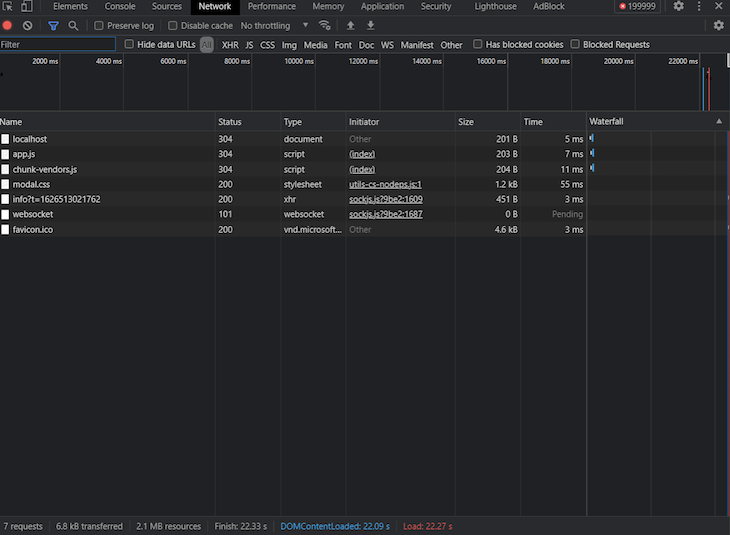Filter requests by Other
The width and height of the screenshot is (730, 535).
coord(452,45)
